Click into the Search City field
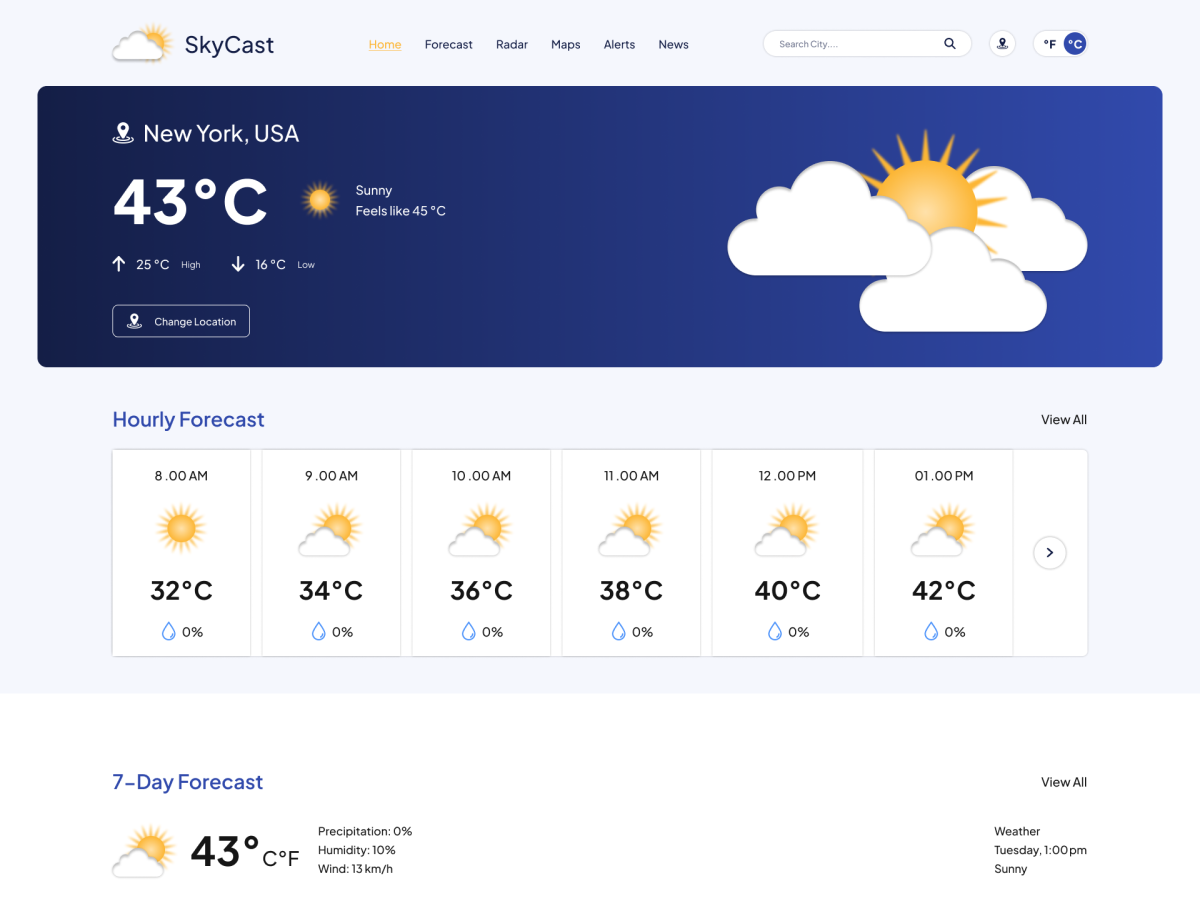Viewport: 1200px width, 900px height. 867,44
